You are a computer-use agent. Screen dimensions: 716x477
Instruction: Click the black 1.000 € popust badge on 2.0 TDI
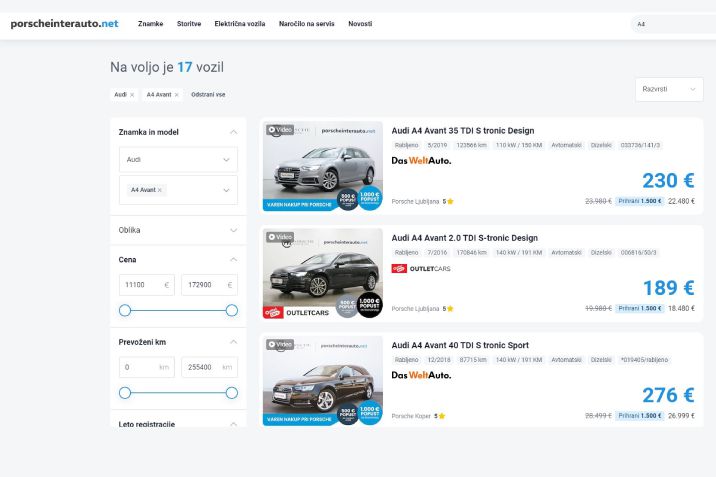click(369, 305)
